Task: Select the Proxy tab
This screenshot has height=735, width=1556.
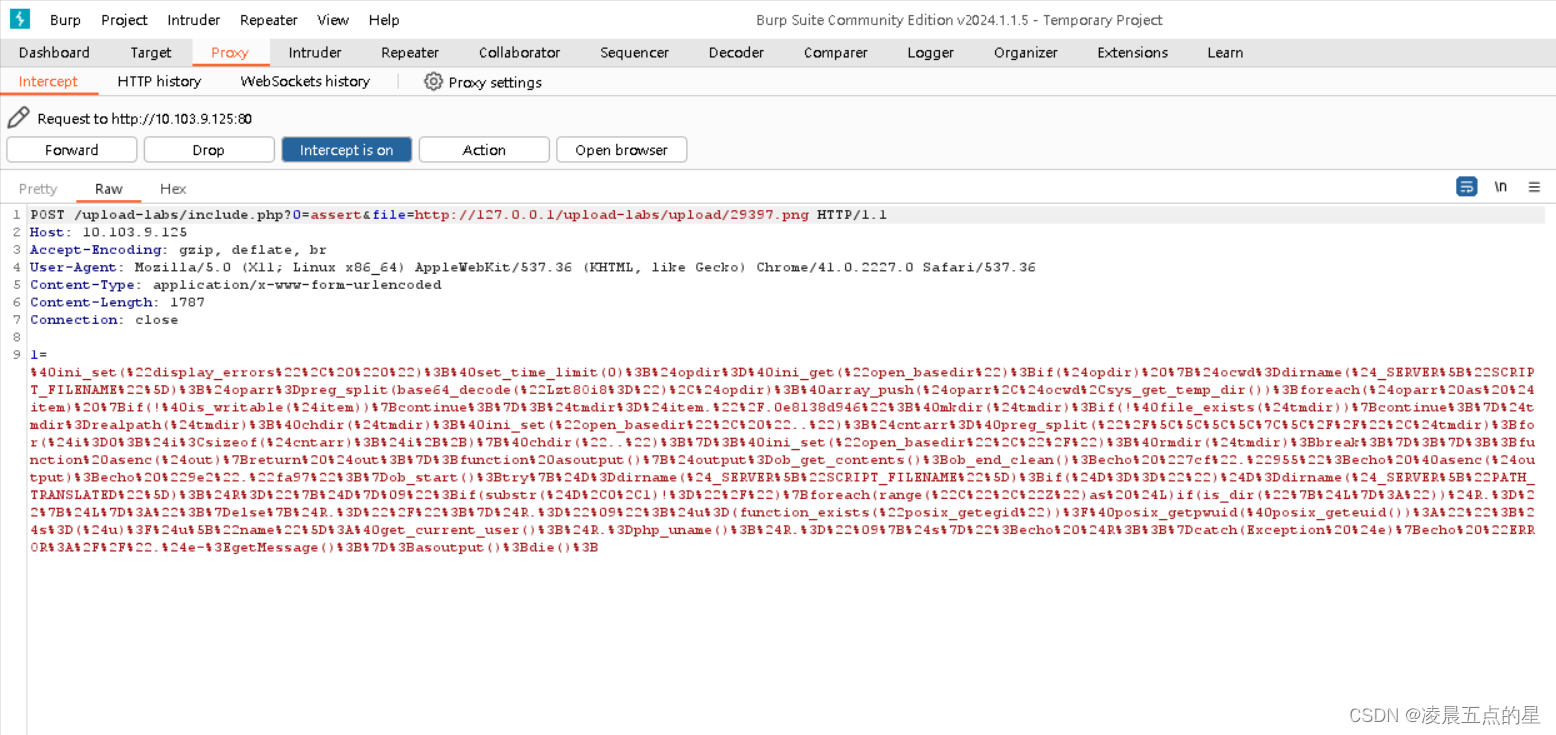Action: tap(230, 53)
